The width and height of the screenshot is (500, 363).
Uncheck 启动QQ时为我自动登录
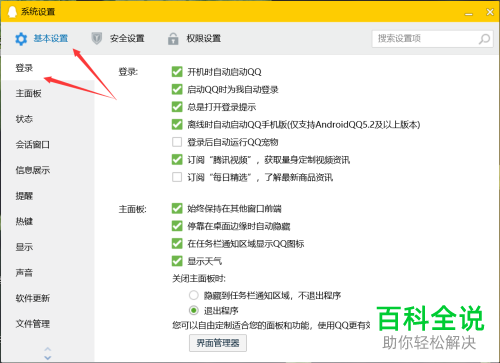(x=177, y=89)
